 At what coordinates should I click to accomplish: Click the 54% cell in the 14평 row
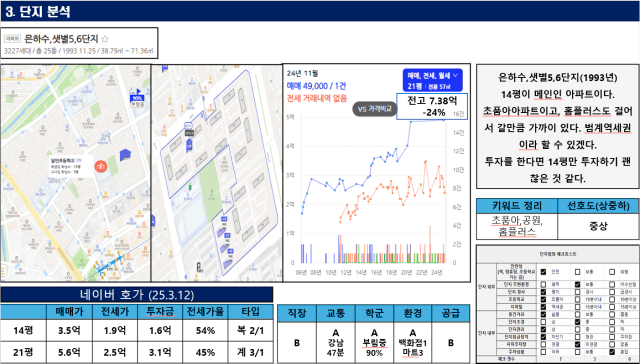click(x=205, y=330)
